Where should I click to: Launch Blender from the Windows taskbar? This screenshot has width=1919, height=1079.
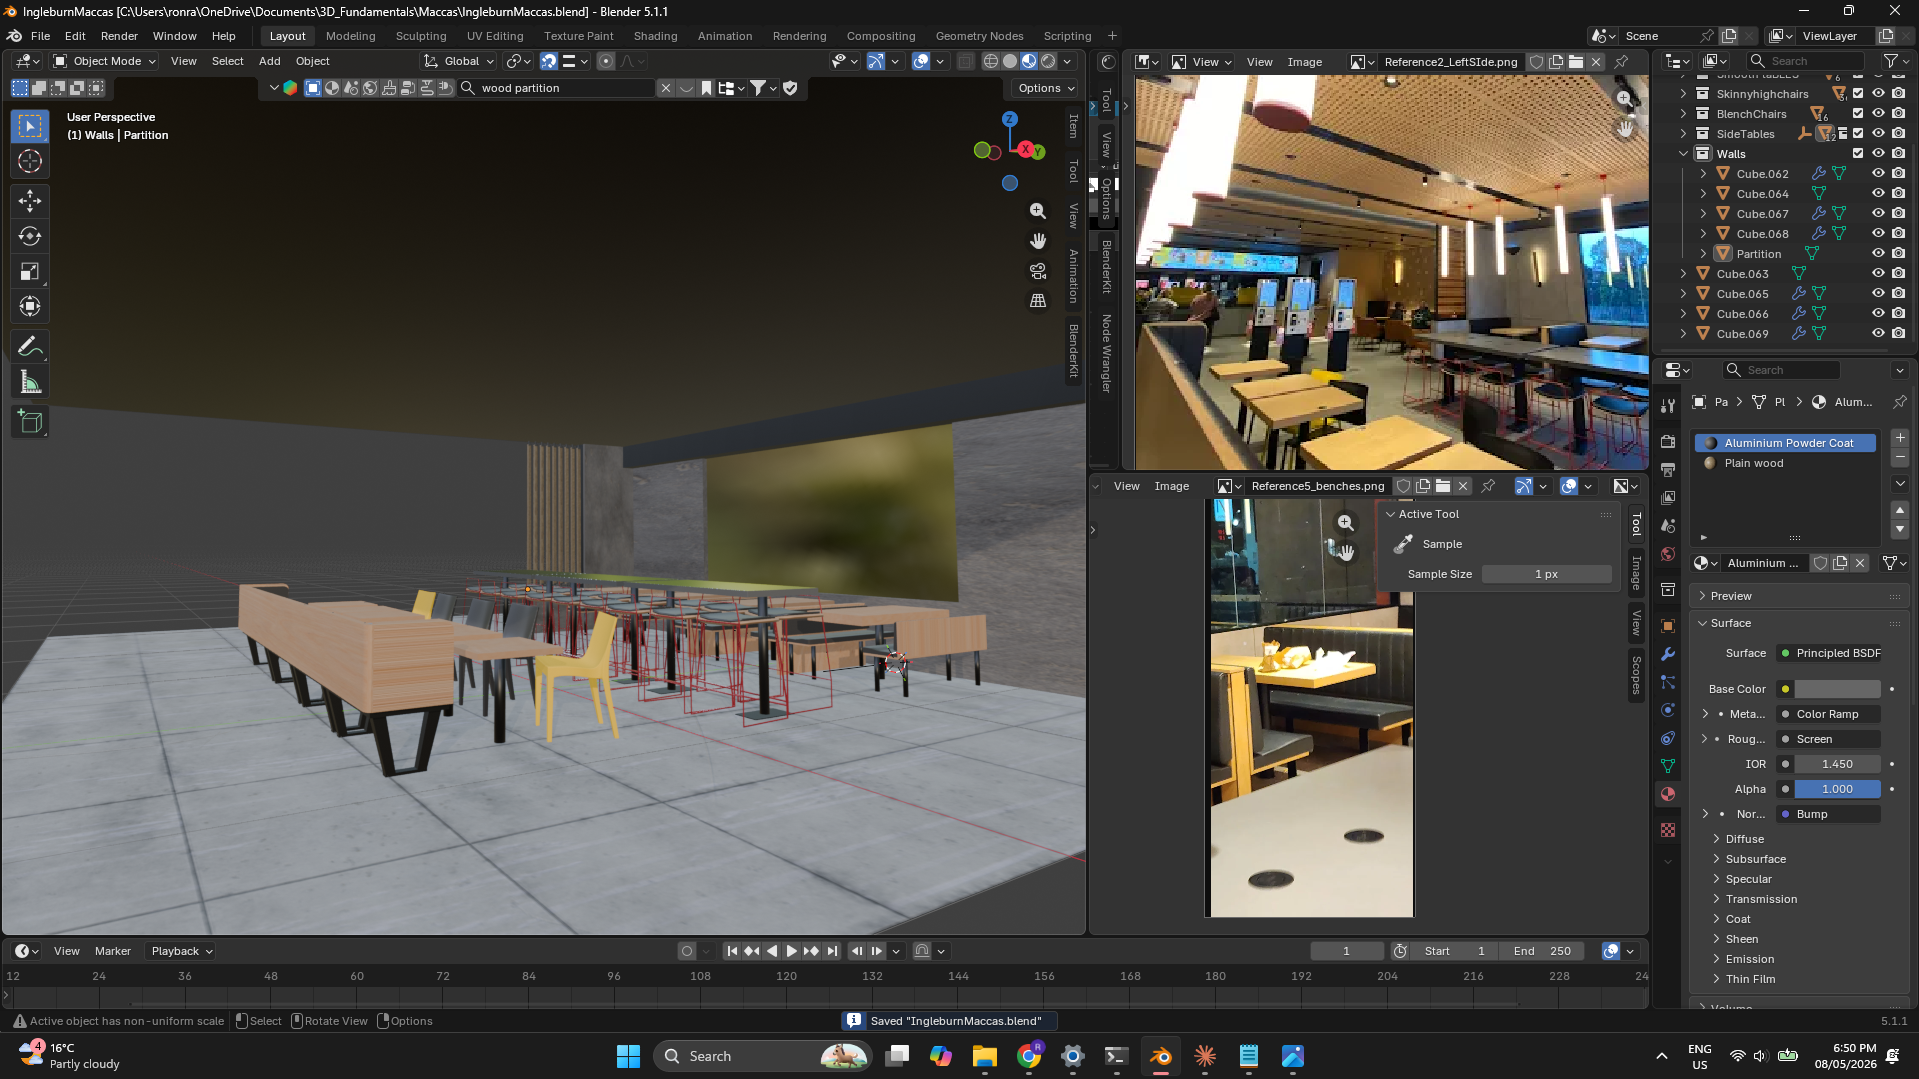[1161, 1056]
